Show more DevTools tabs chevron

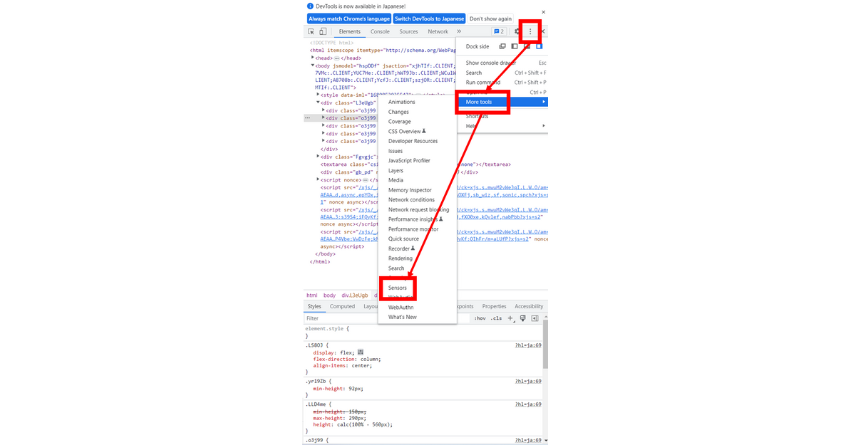click(459, 31)
